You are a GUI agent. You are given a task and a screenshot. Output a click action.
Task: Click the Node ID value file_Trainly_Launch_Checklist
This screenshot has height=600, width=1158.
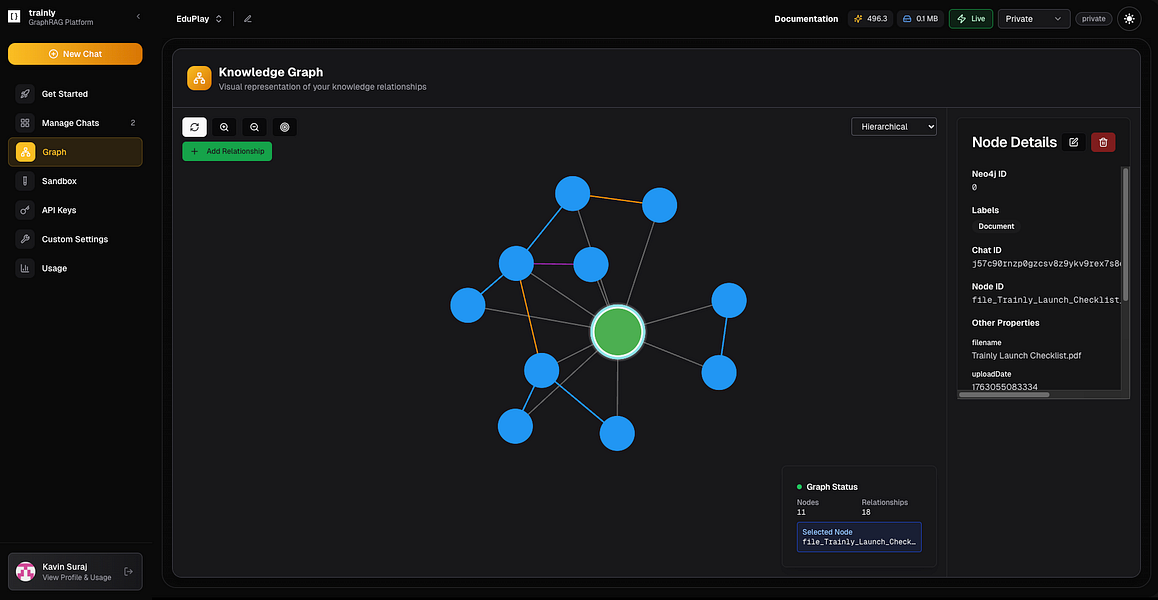(x=1046, y=300)
